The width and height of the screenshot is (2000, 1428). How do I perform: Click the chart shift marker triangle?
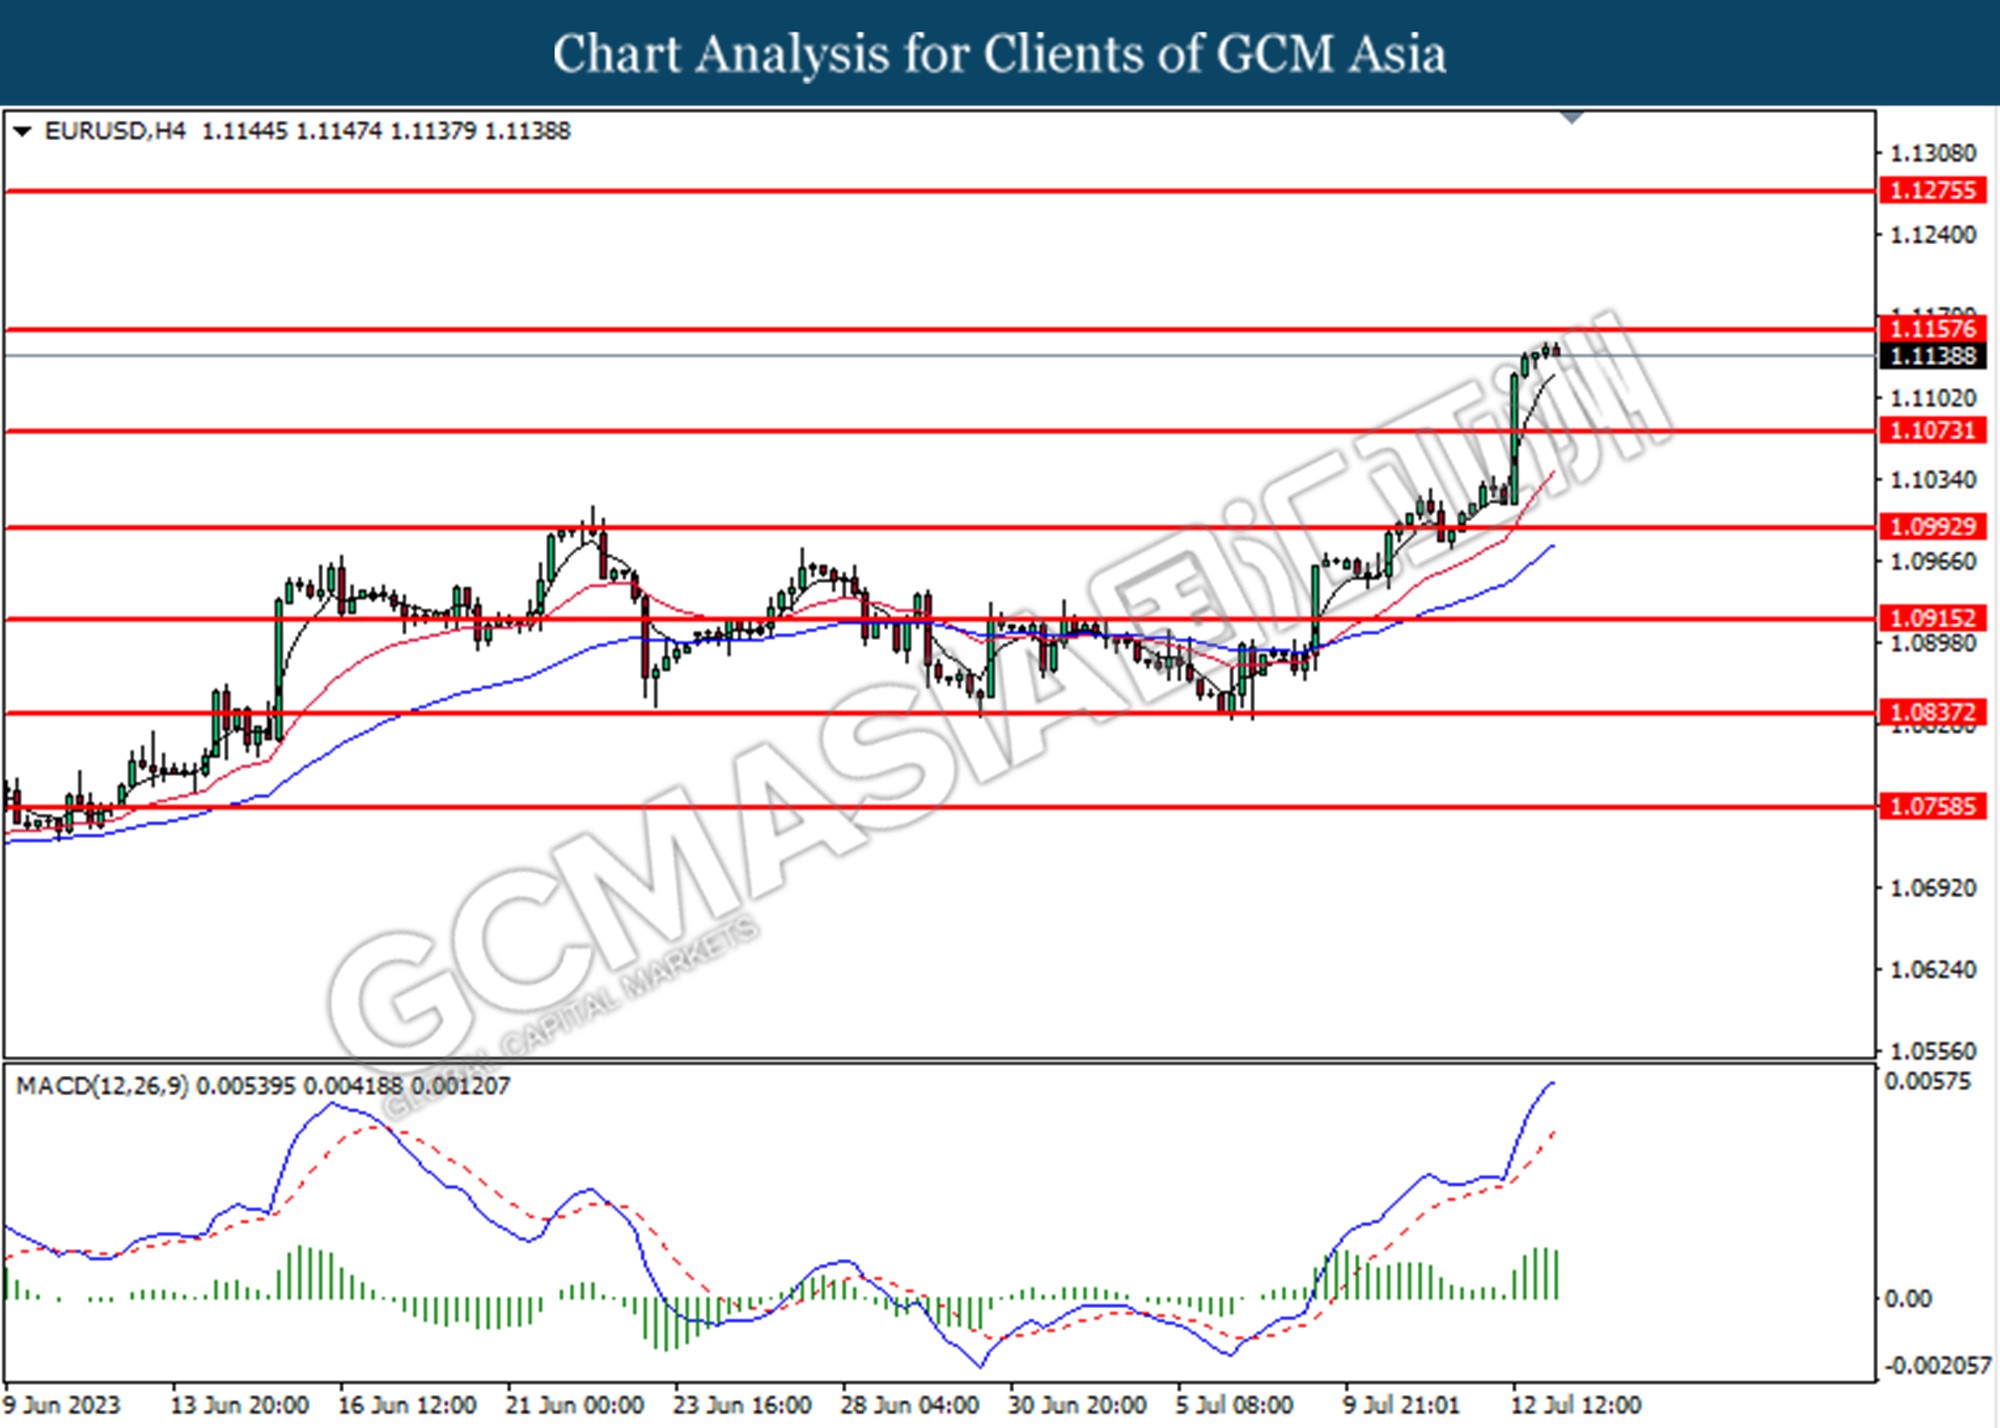tap(1572, 118)
